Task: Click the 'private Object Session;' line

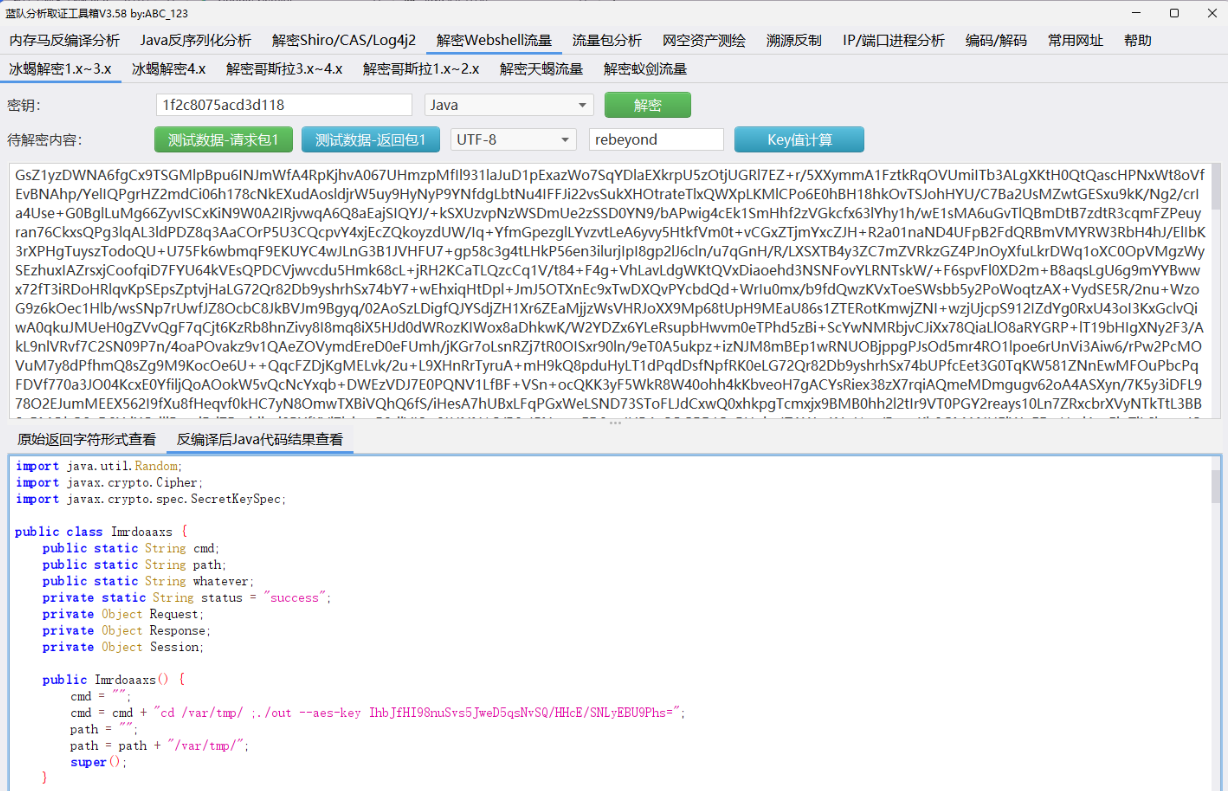Action: click(x=123, y=647)
